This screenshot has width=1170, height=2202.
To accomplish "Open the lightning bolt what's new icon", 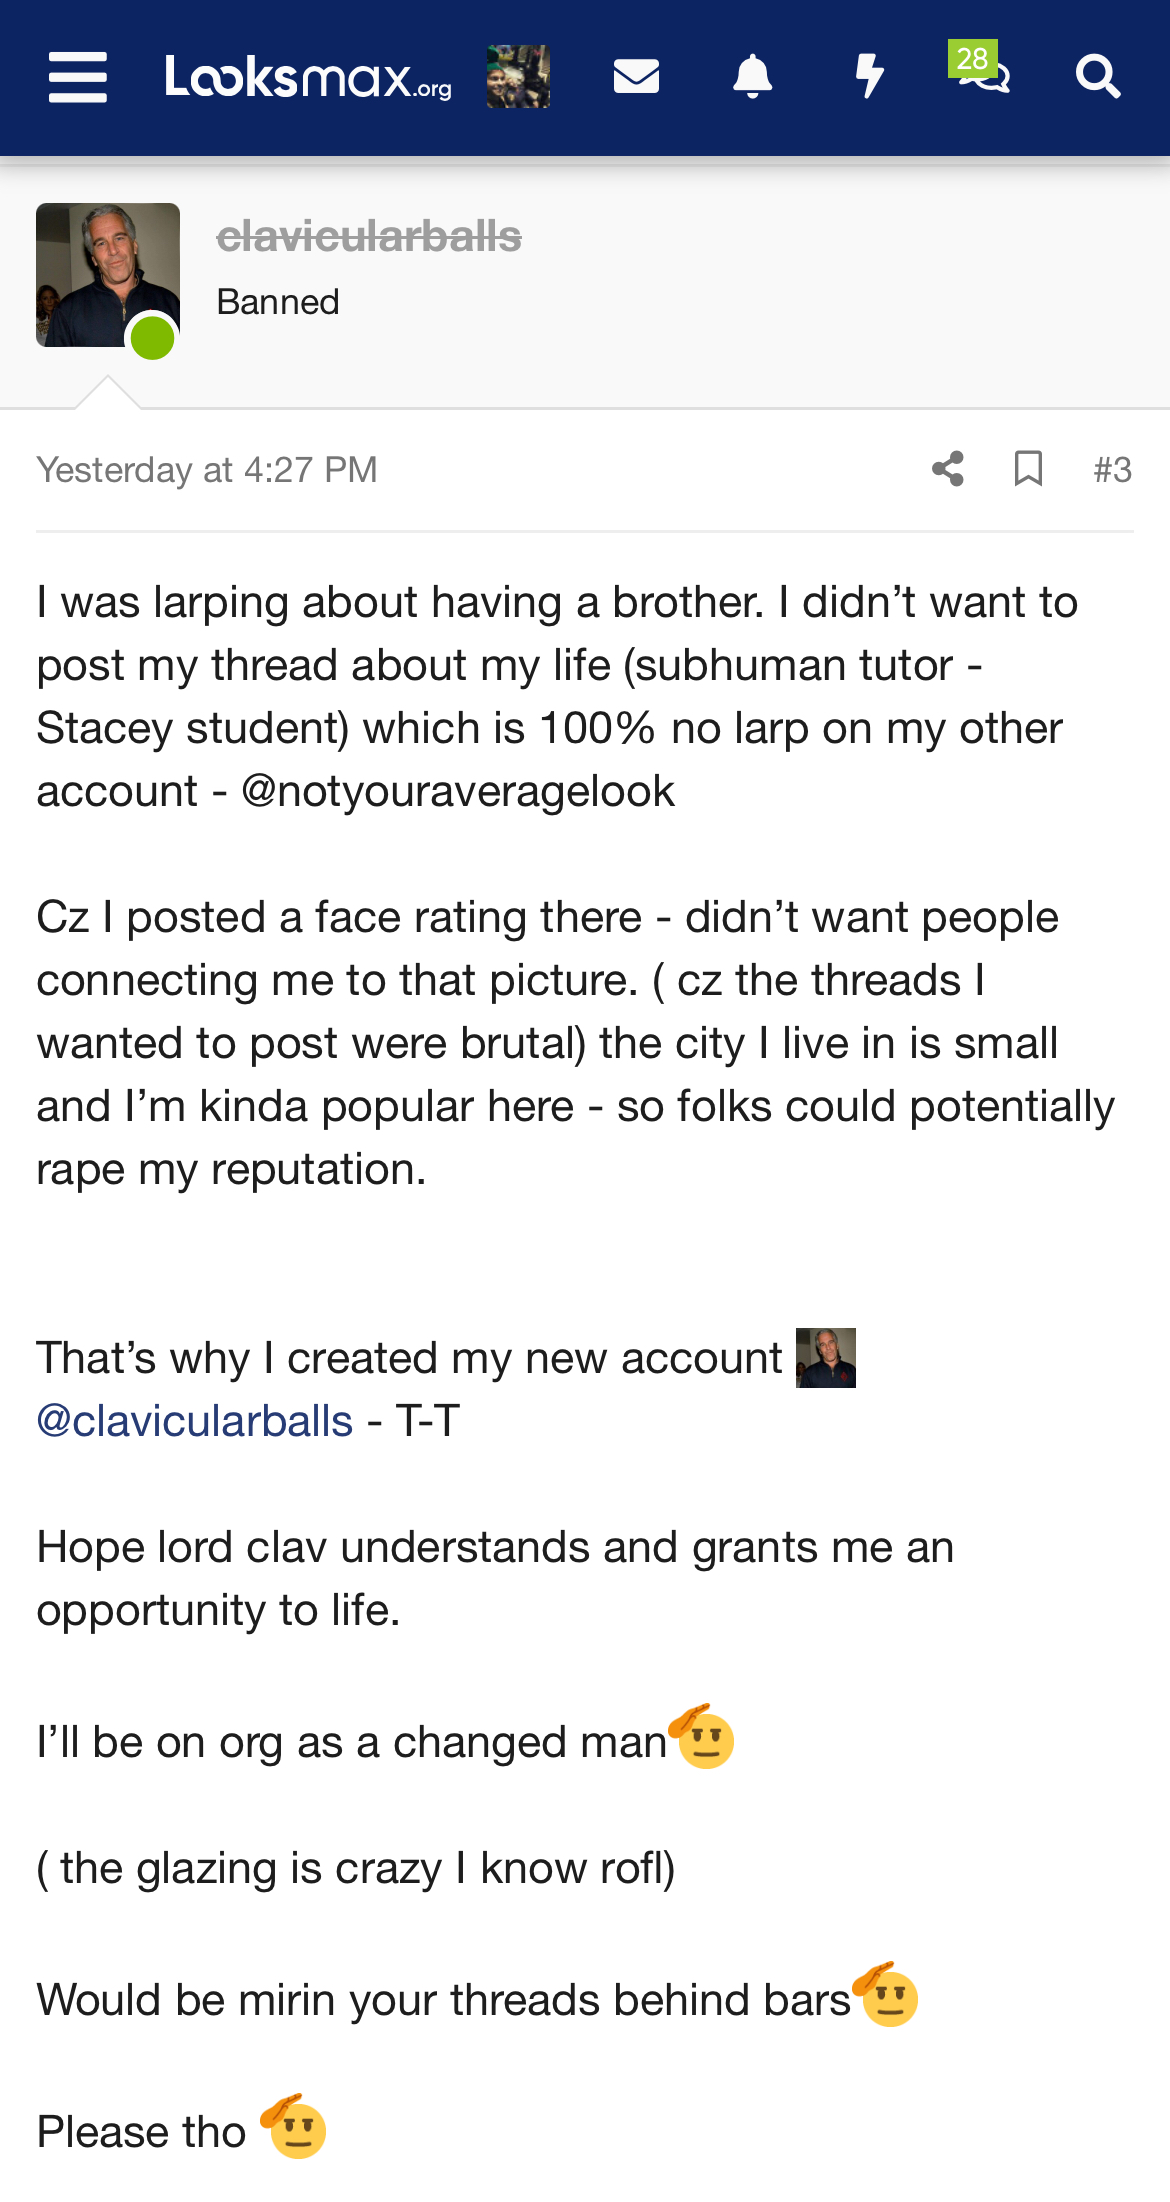I will click(870, 76).
